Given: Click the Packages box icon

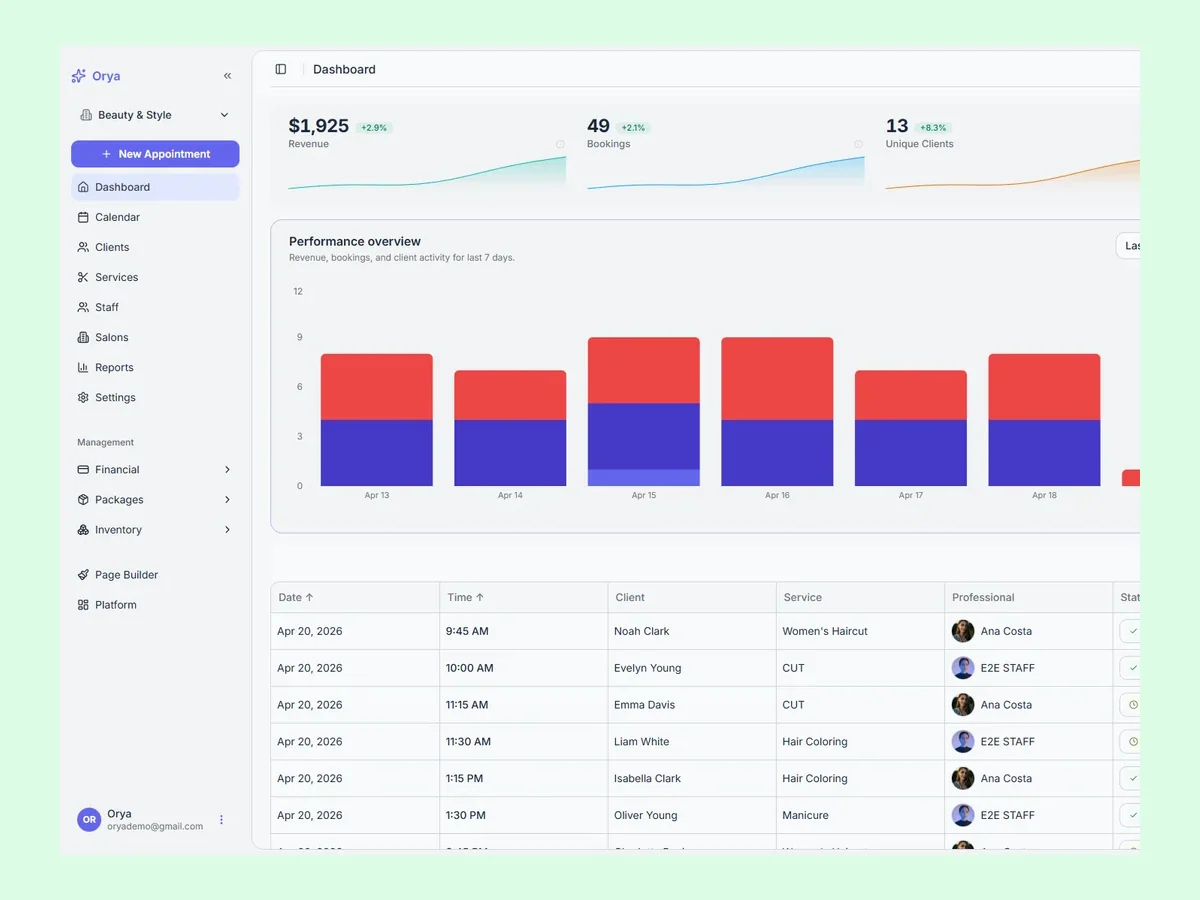Looking at the screenshot, I should click(83, 499).
